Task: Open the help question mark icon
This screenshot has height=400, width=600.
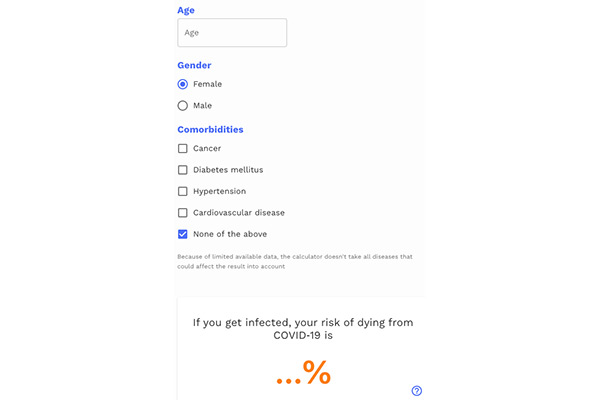Action: [x=416, y=391]
